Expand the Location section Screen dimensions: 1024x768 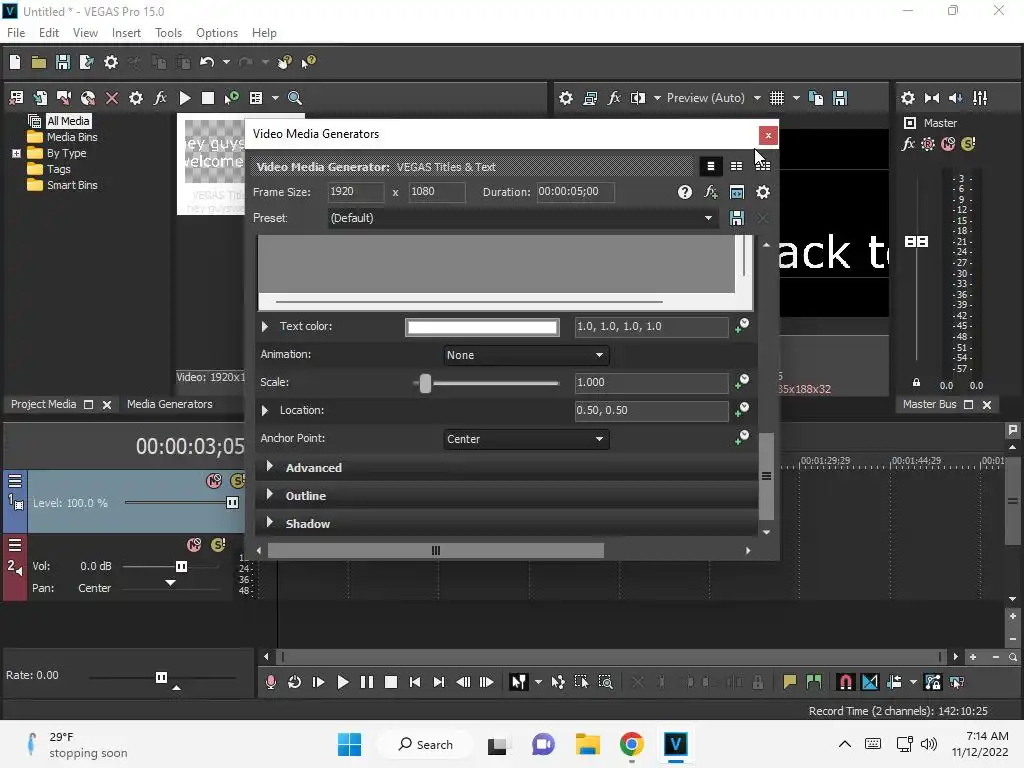pyautogui.click(x=264, y=410)
